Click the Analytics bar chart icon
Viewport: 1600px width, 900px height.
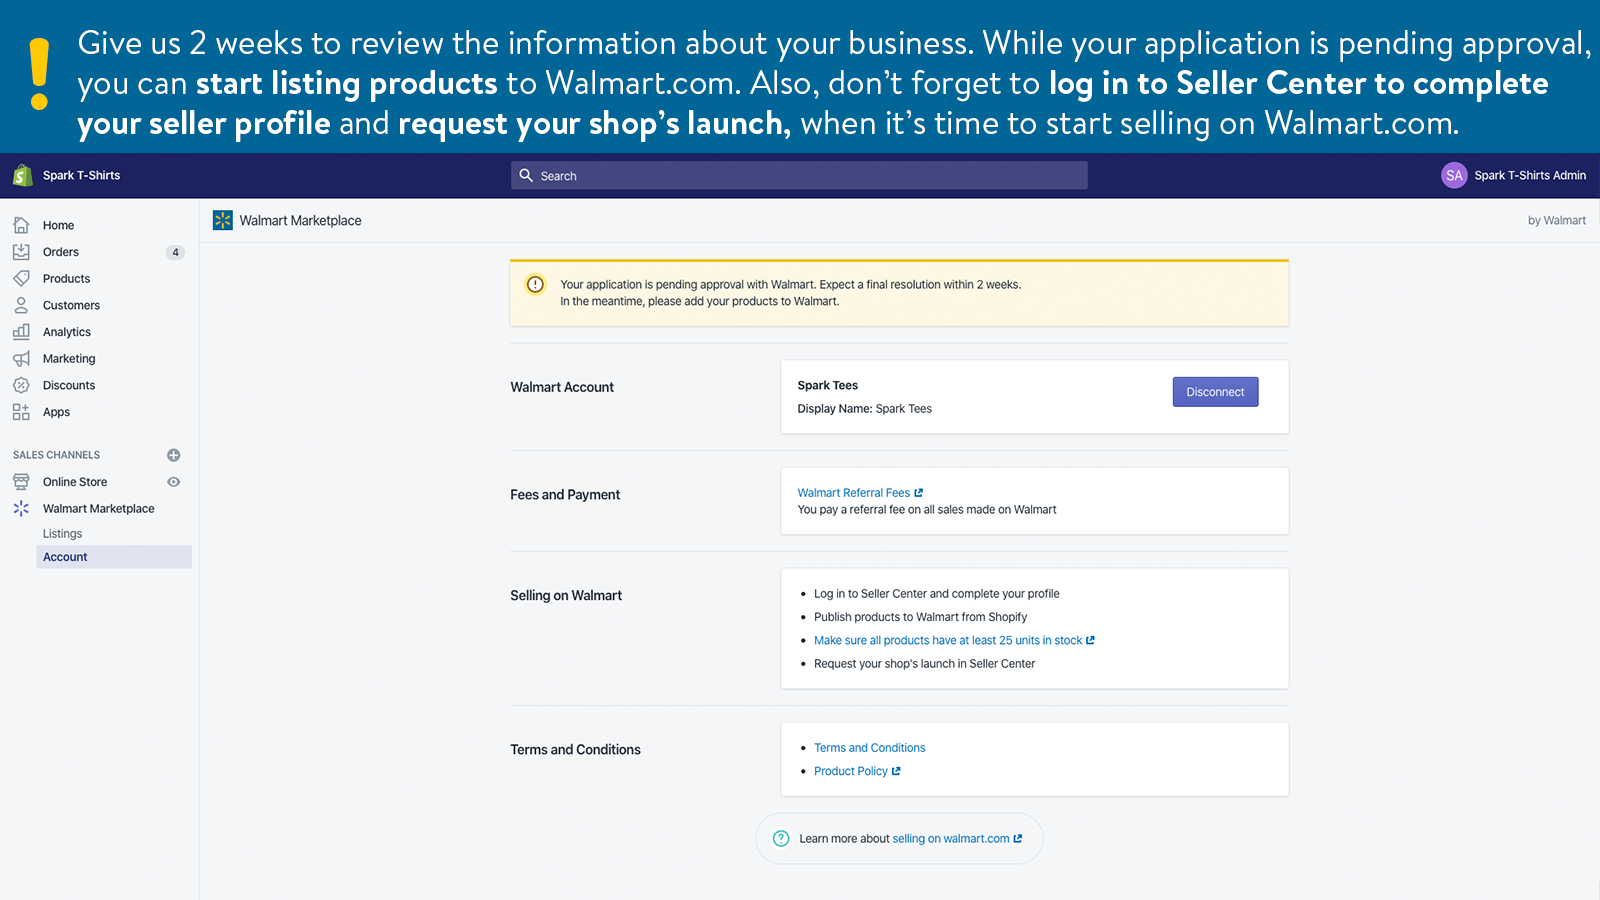pyautogui.click(x=21, y=331)
